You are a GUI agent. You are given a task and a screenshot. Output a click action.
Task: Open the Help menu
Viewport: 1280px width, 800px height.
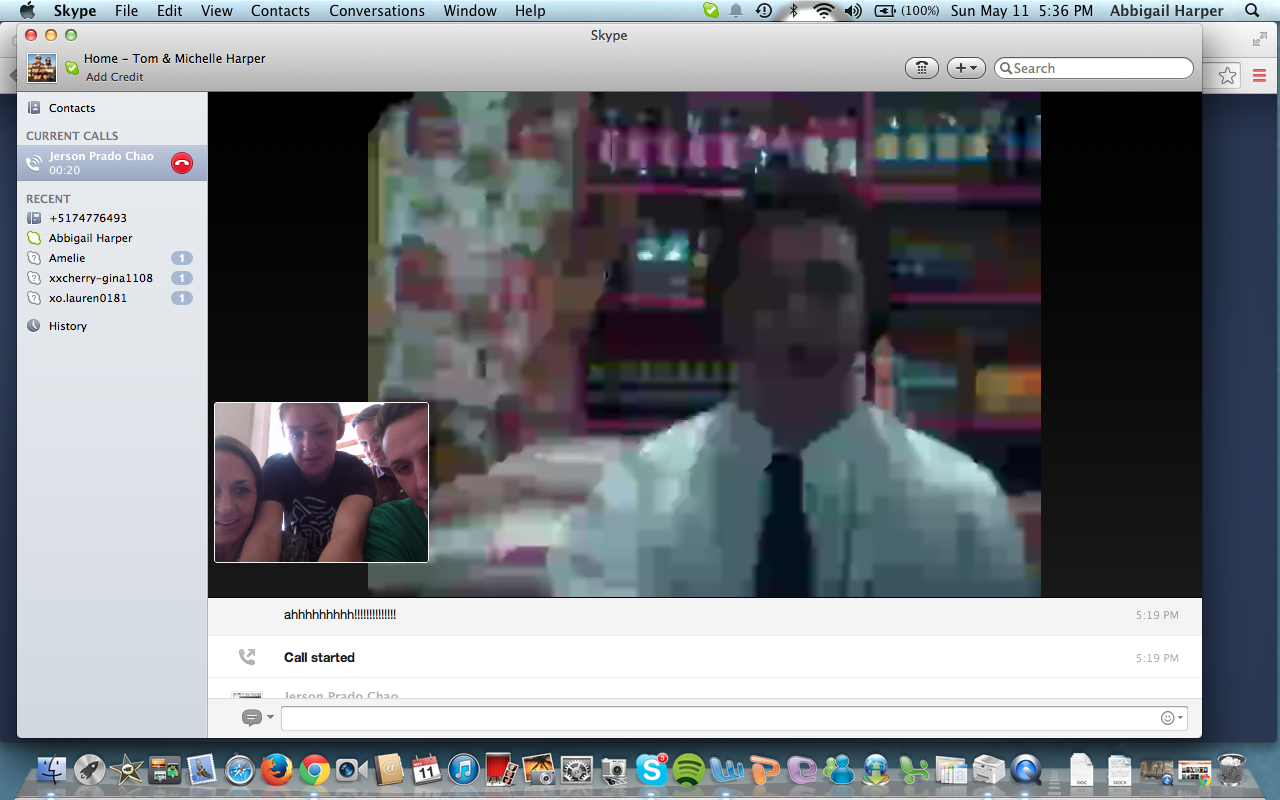pyautogui.click(x=530, y=11)
